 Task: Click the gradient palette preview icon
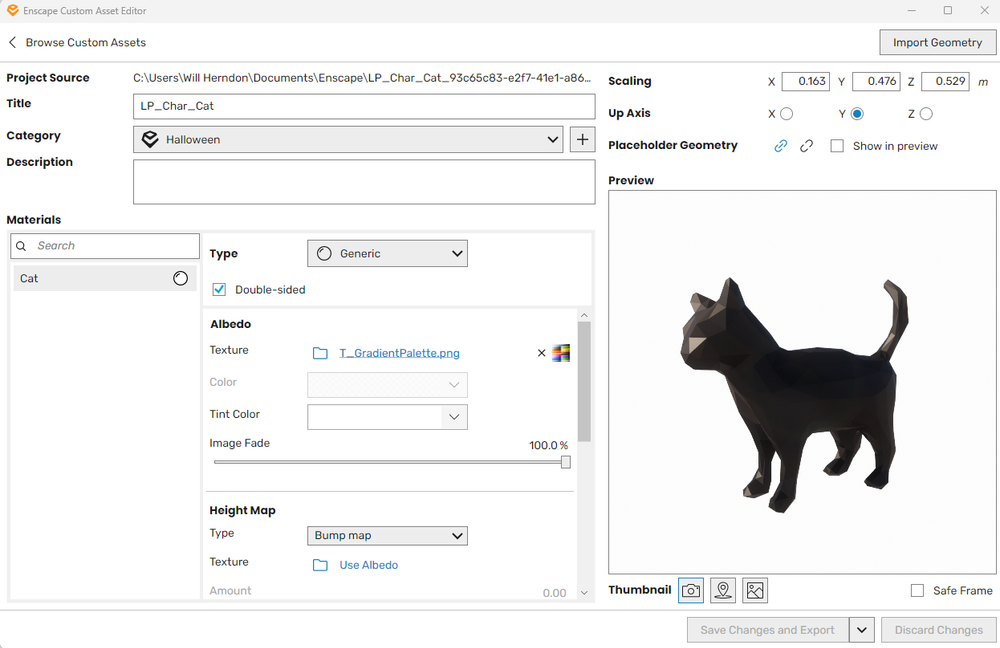point(560,352)
